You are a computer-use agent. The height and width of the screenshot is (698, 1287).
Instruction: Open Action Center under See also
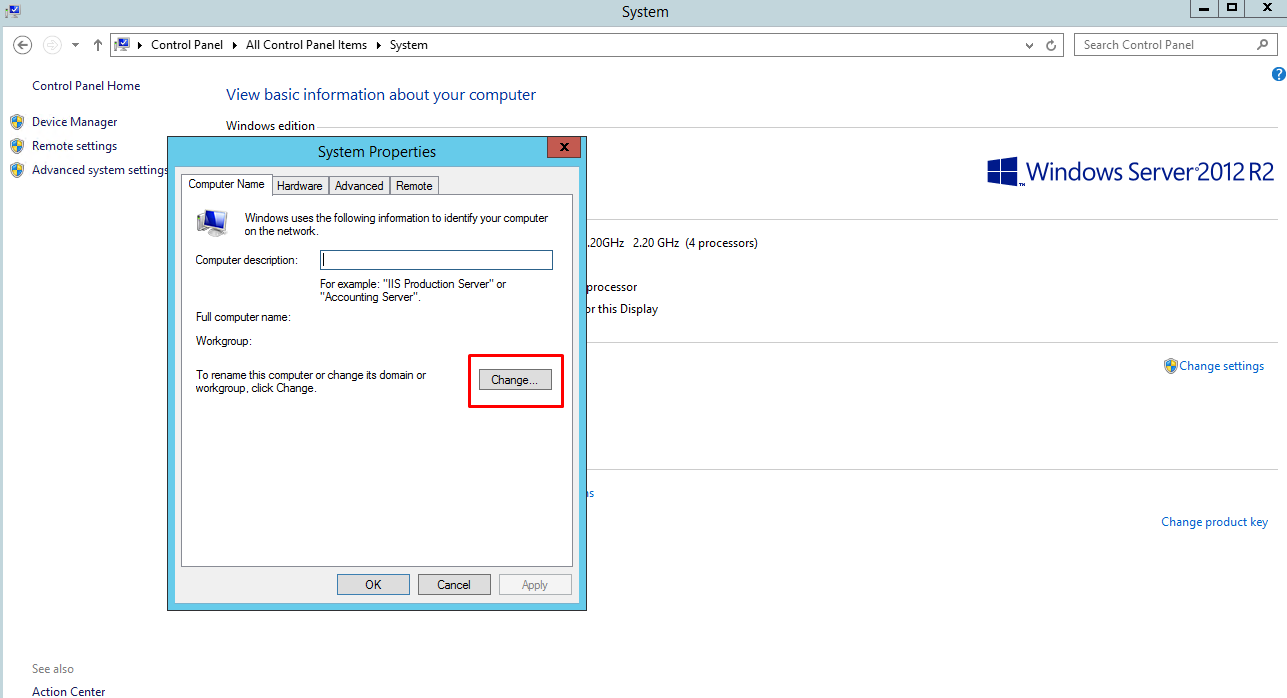[x=68, y=692]
